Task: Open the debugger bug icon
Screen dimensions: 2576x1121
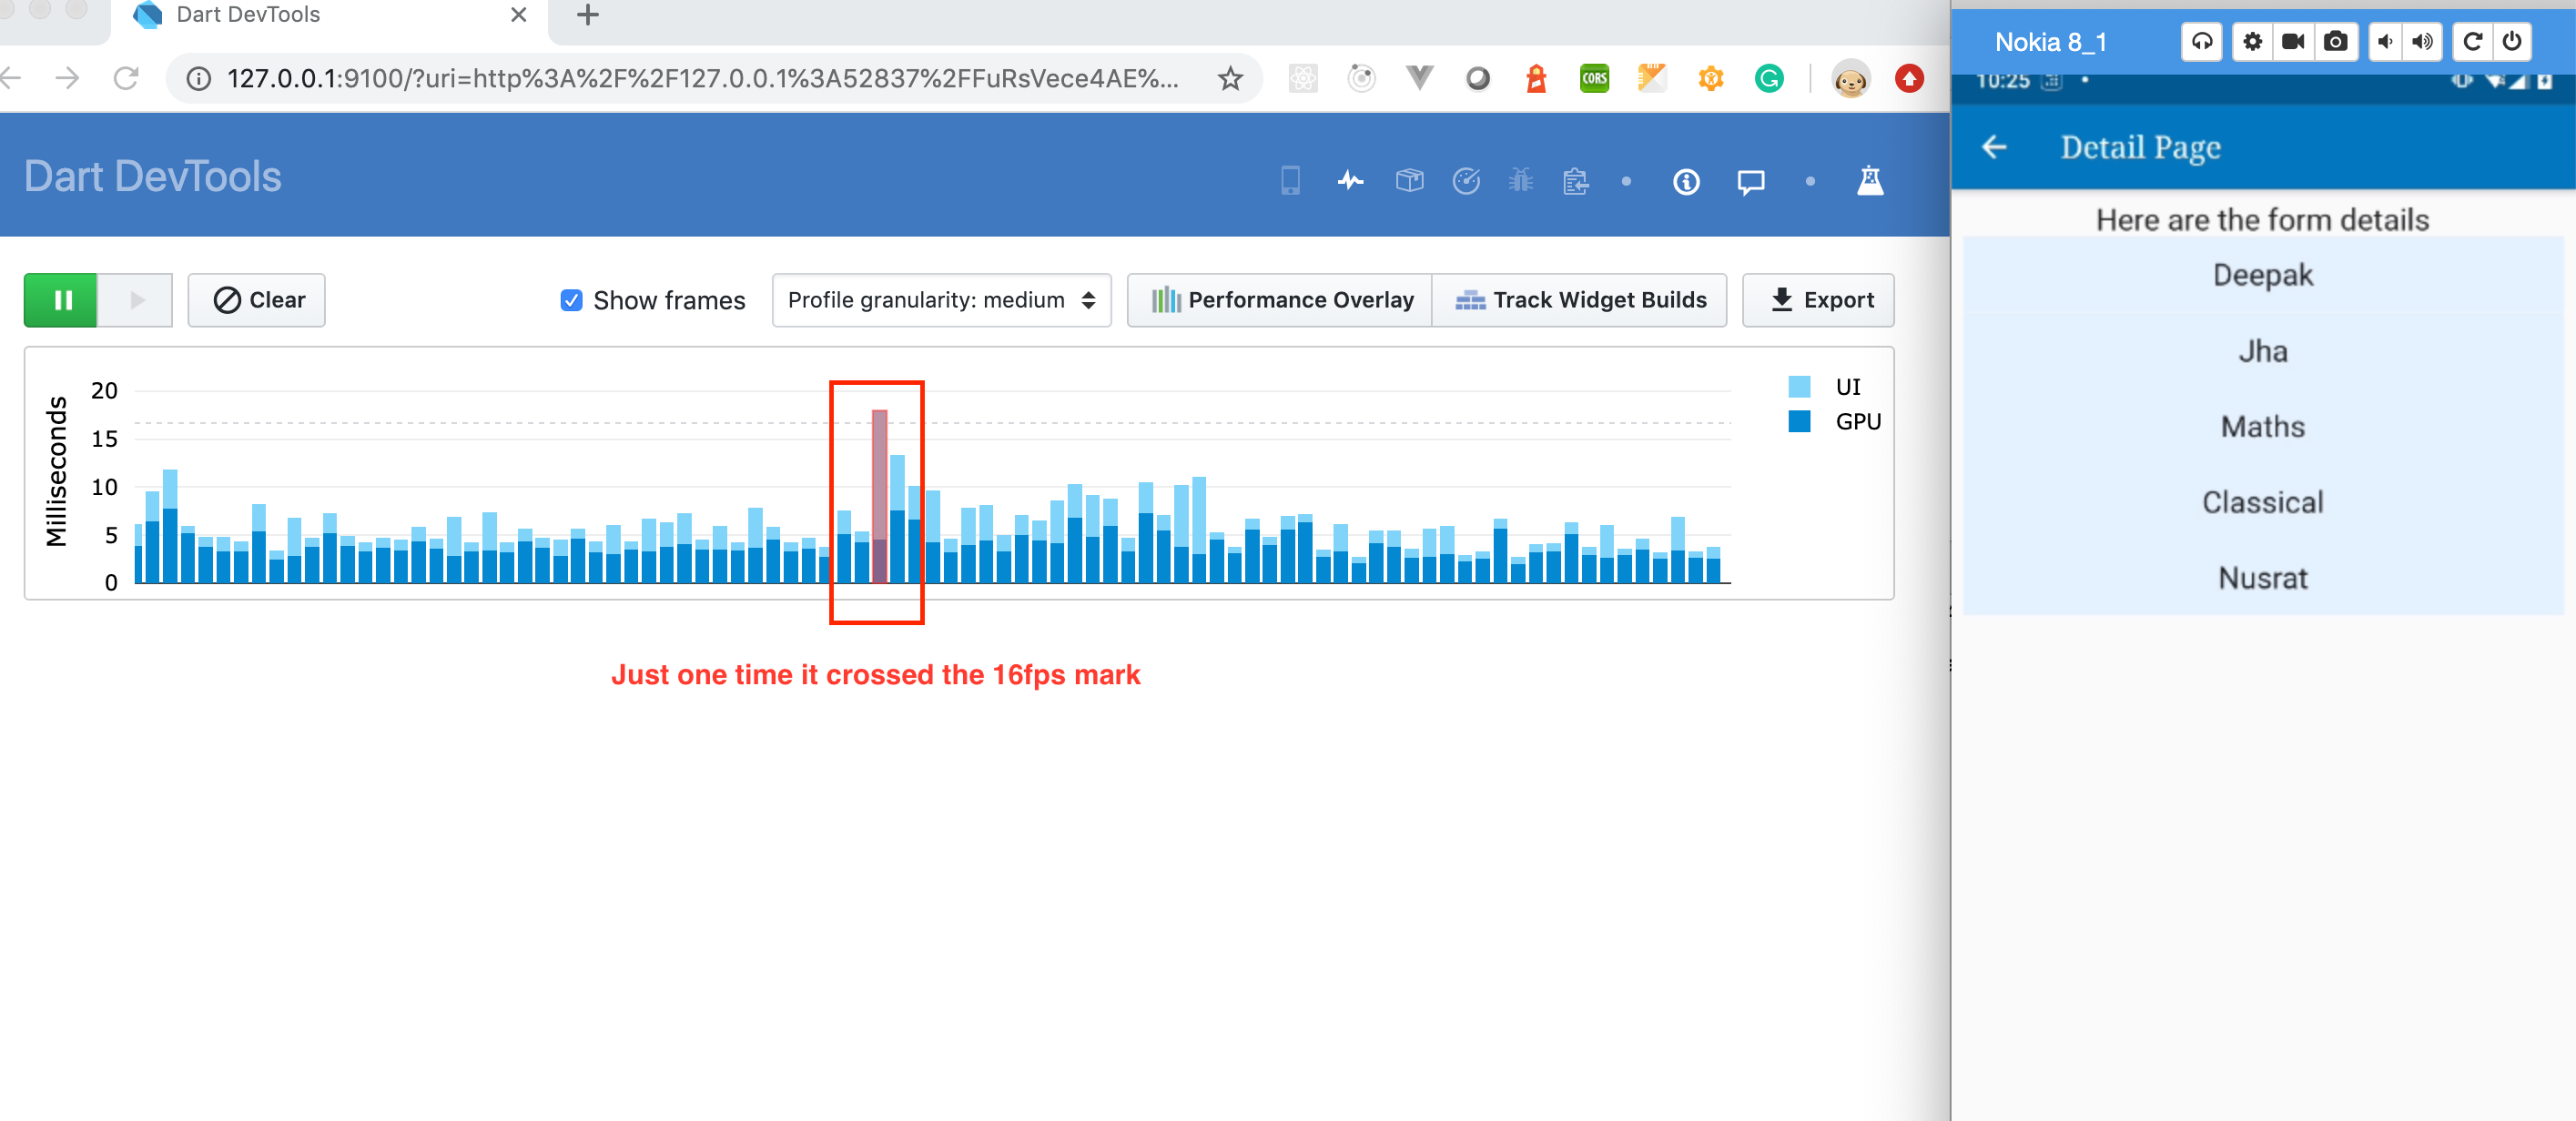Action: 1520,181
